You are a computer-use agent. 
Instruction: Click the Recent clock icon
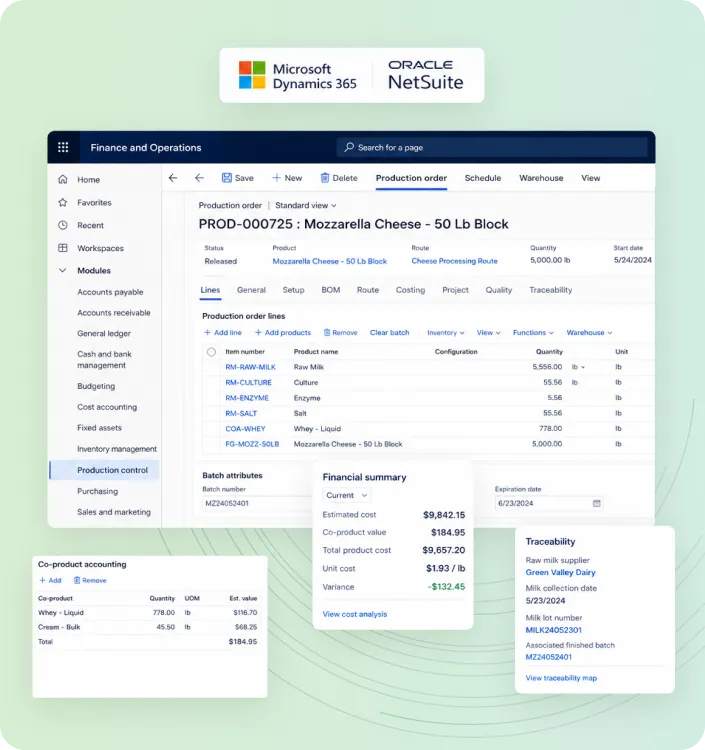63,225
